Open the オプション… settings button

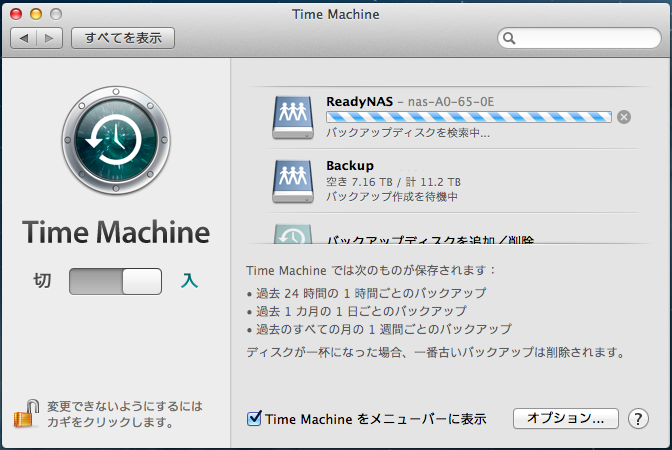pyautogui.click(x=566, y=418)
